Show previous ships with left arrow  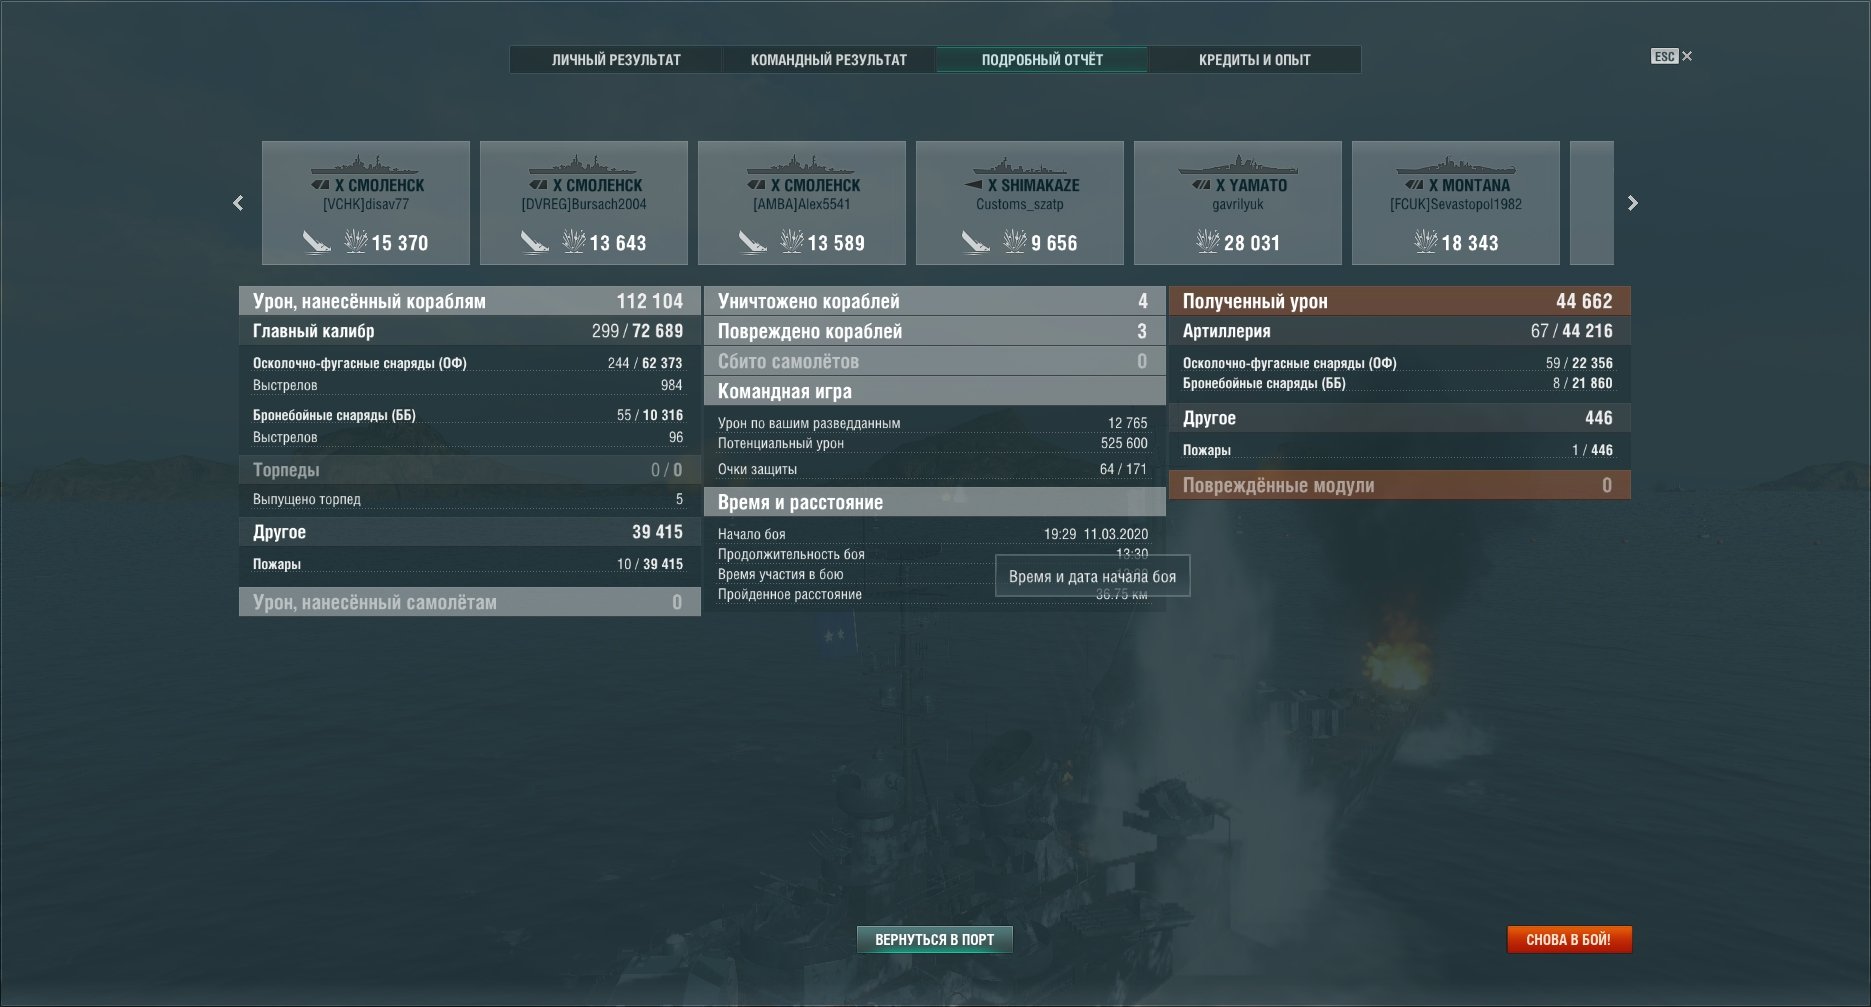pos(238,203)
